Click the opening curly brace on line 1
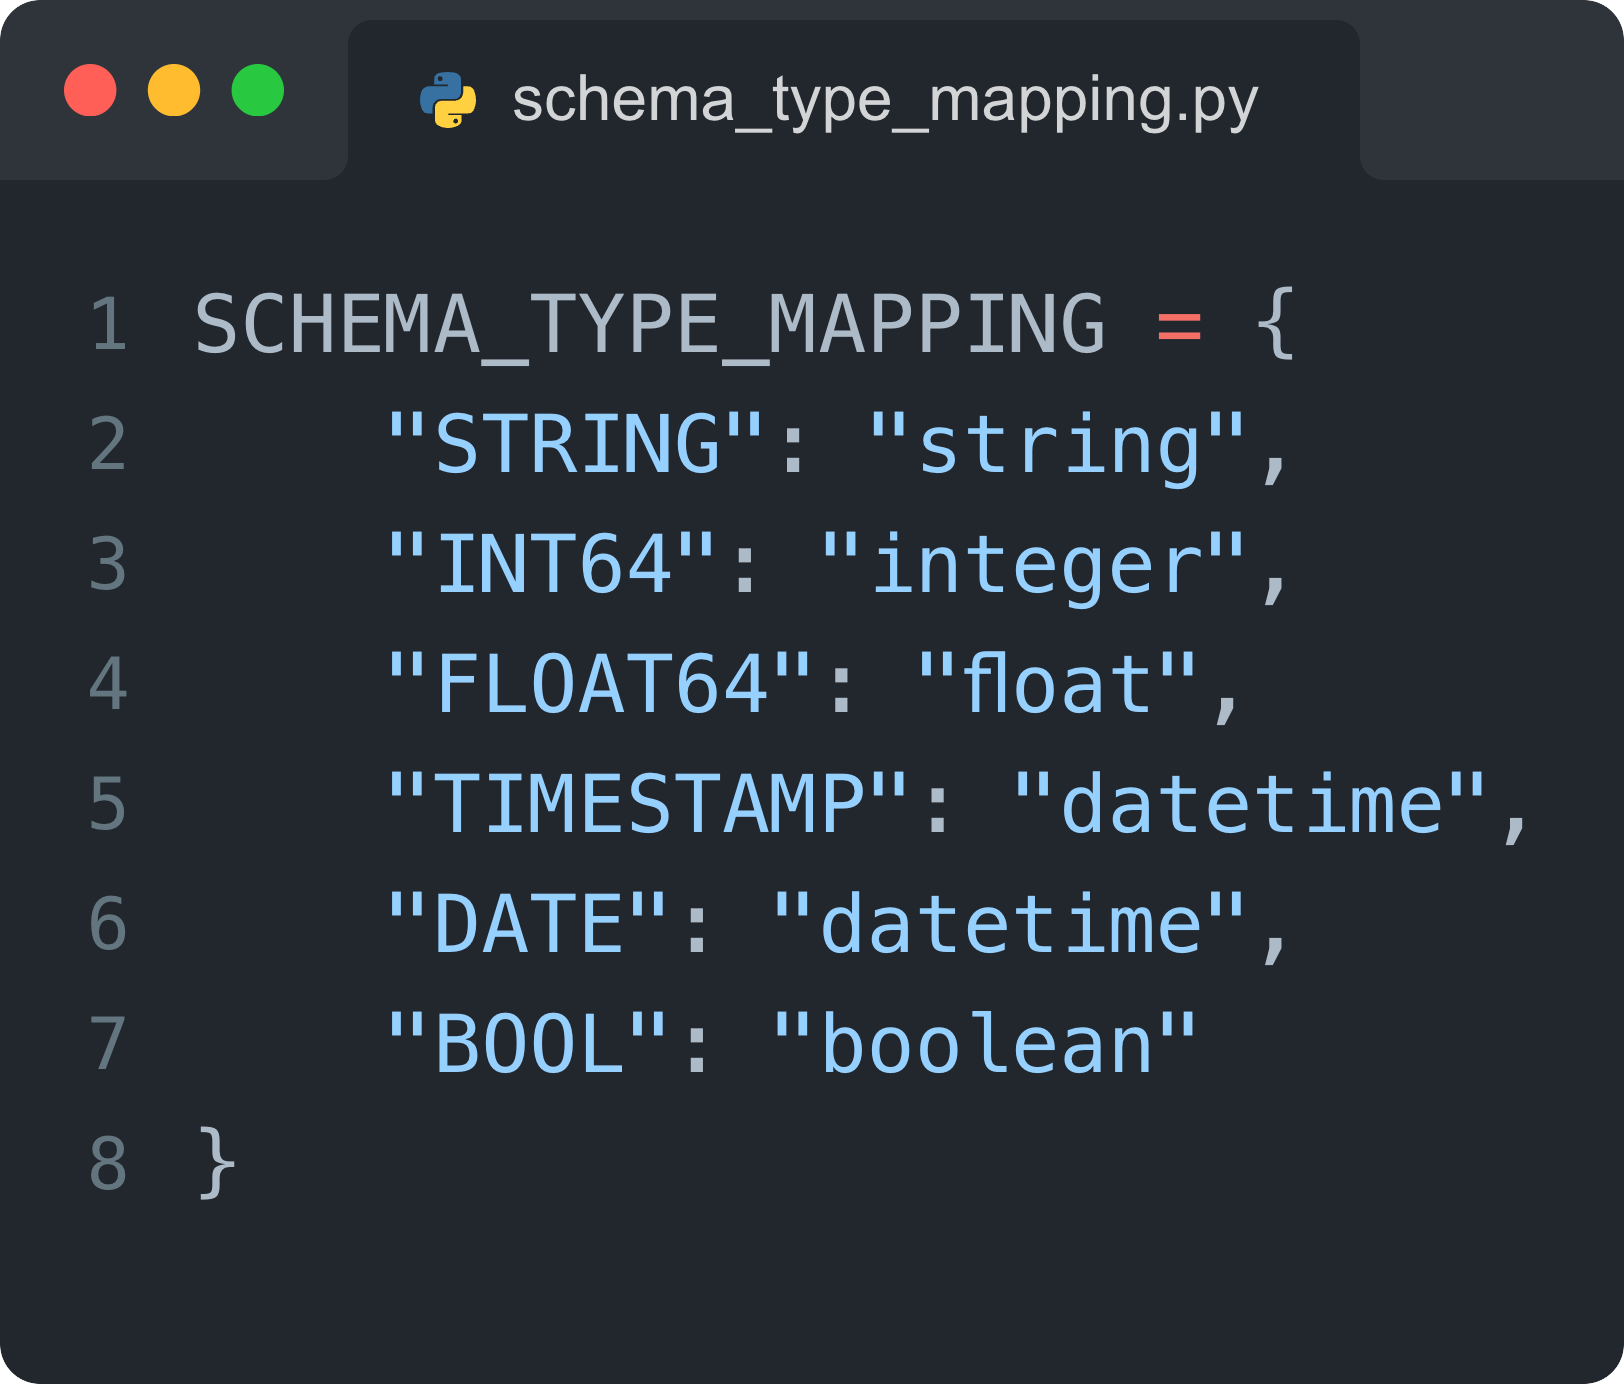Viewport: 1624px width, 1384px height. click(1275, 323)
